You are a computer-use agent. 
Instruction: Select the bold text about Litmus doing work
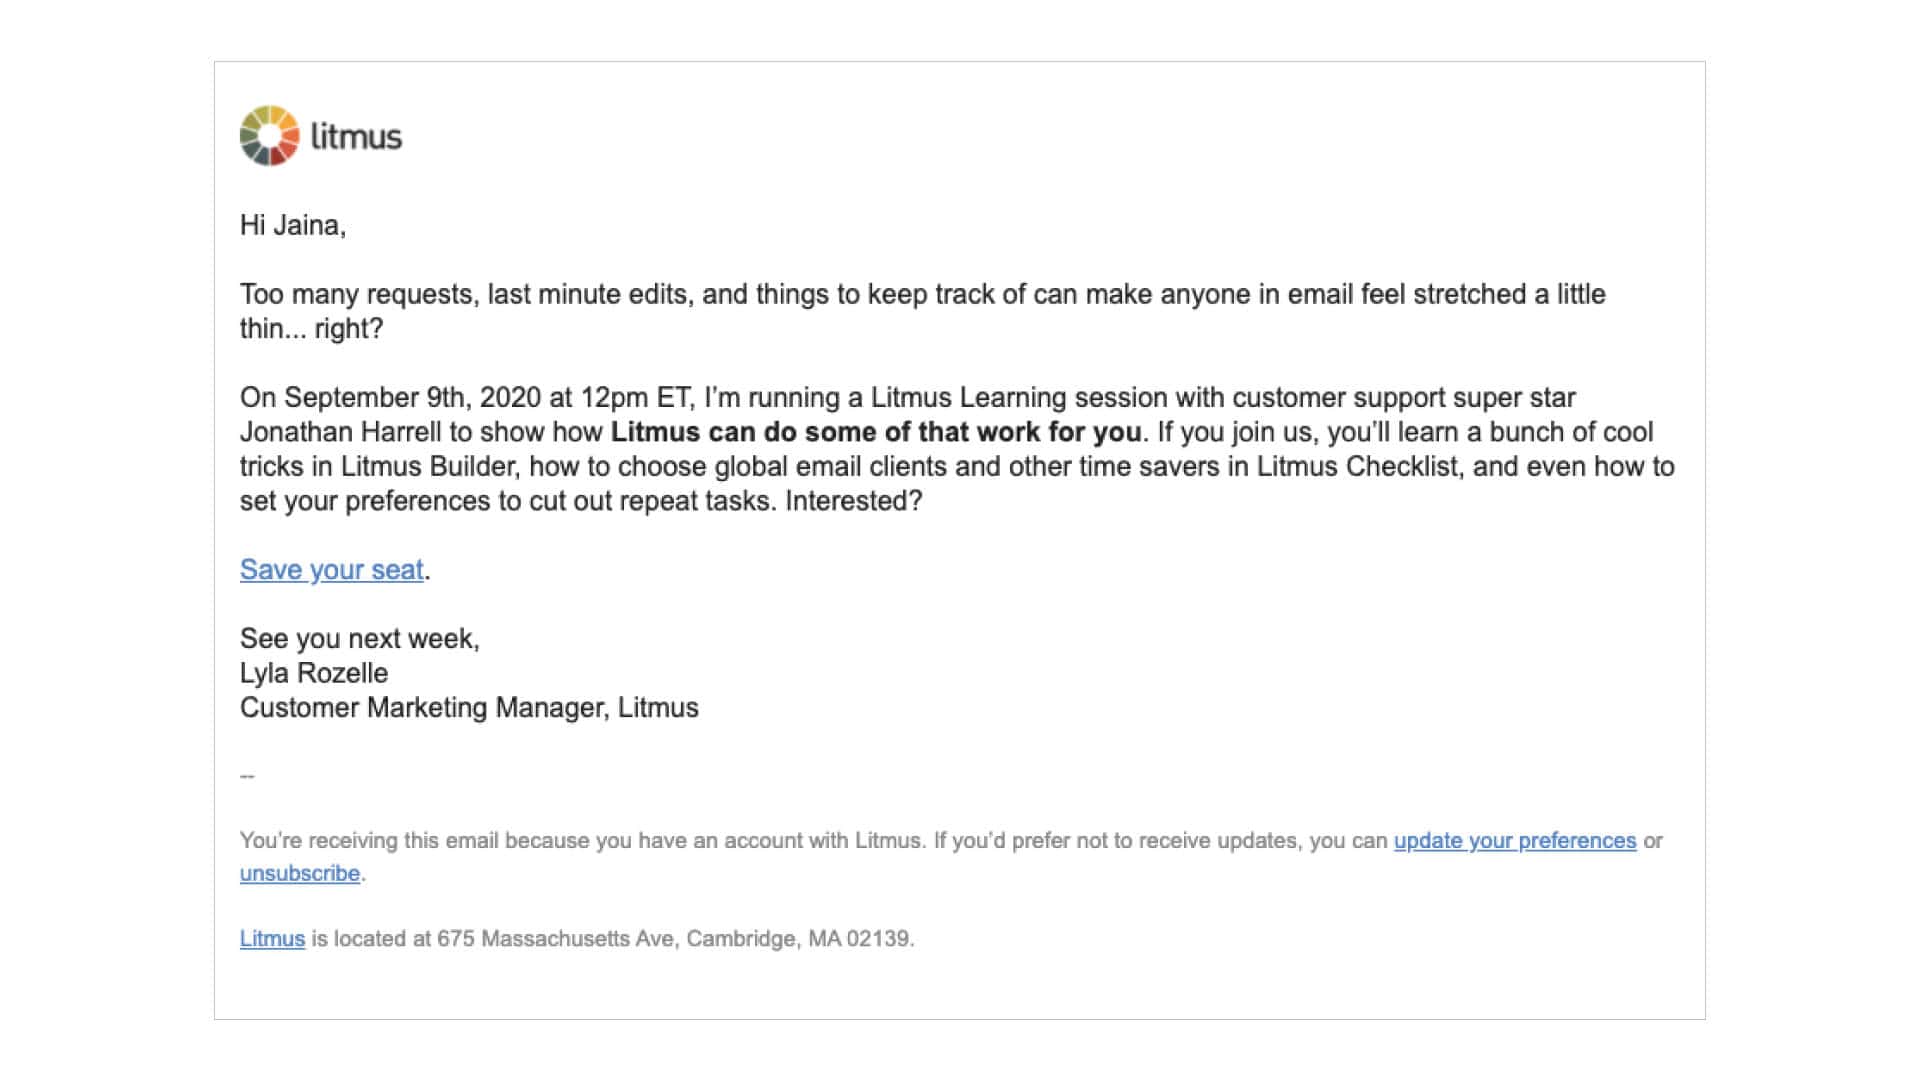(875, 432)
